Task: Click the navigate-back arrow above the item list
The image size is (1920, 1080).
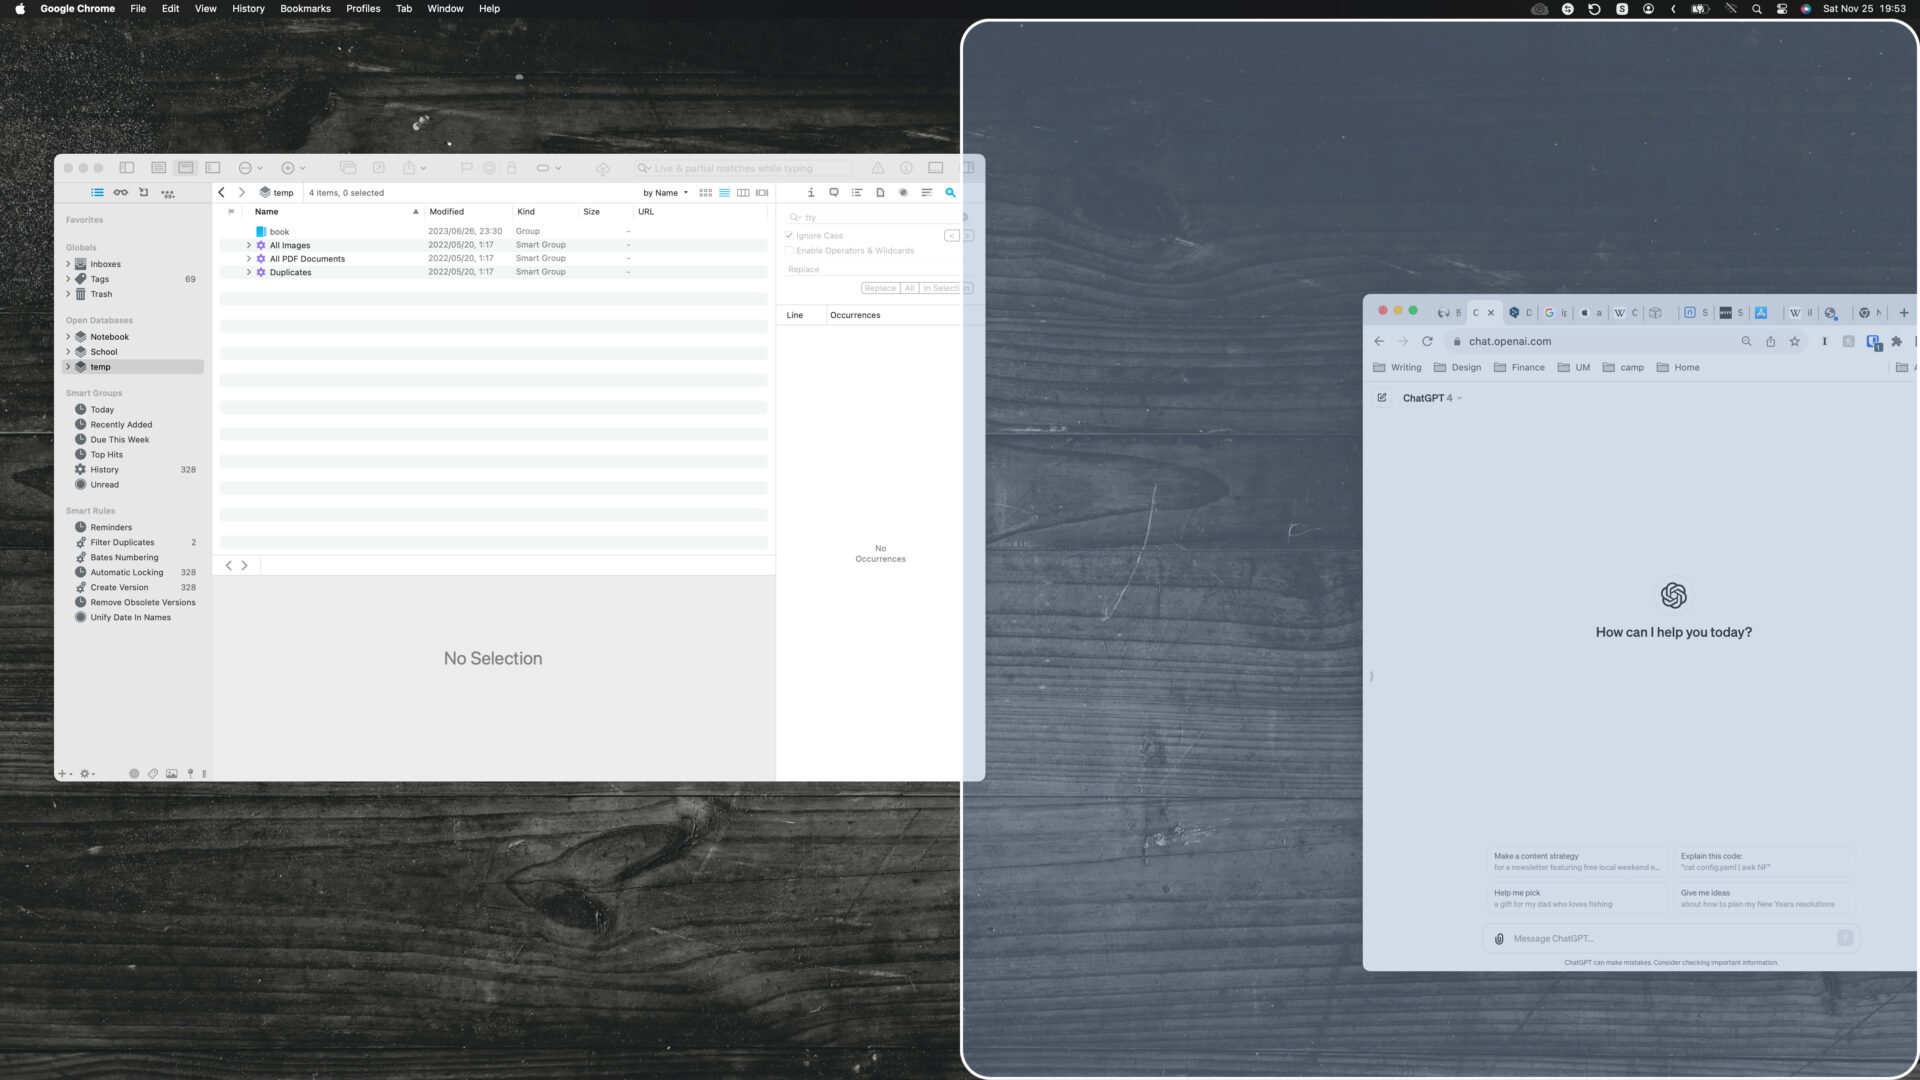Action: 222,193
